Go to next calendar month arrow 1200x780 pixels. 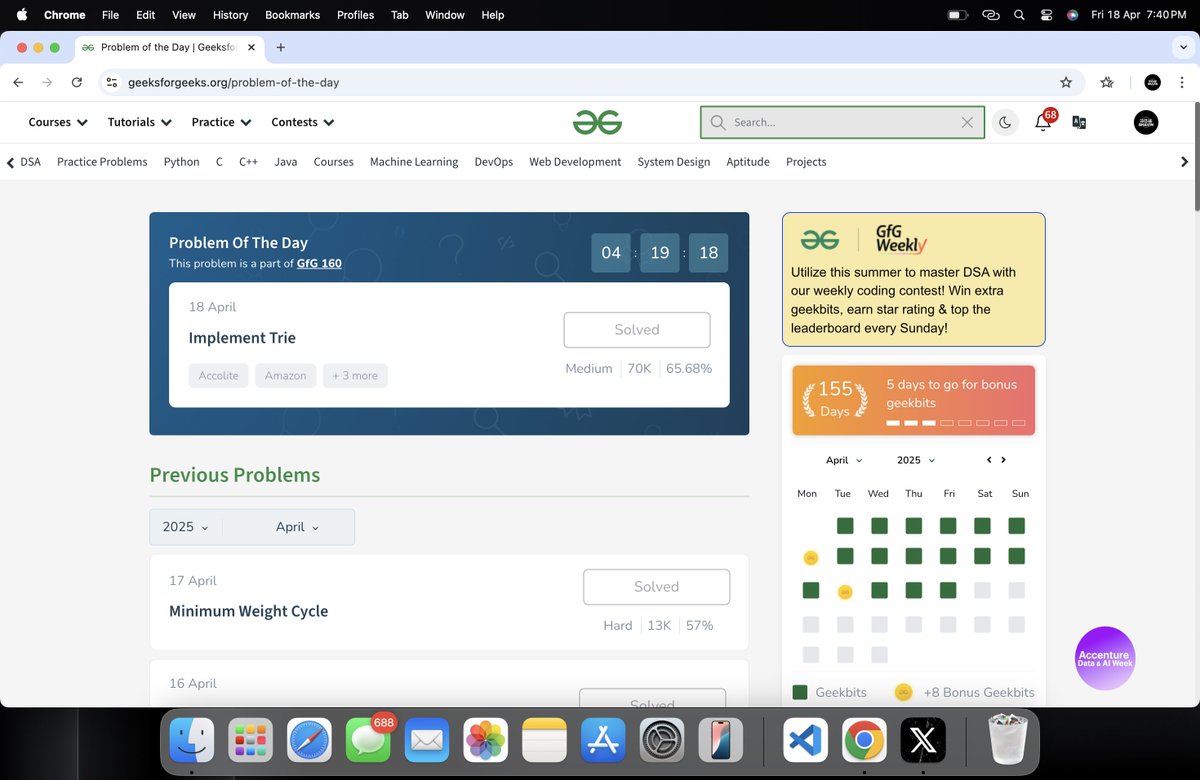[1003, 460]
